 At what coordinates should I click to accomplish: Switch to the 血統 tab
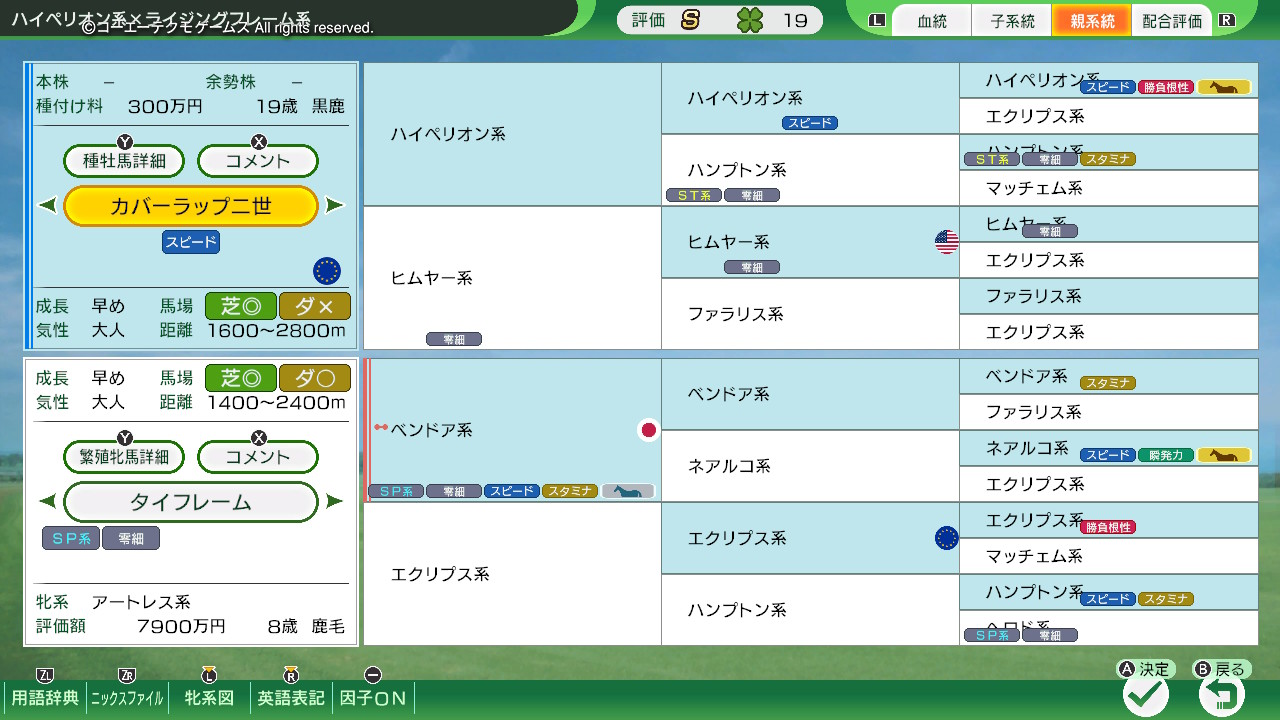point(931,21)
